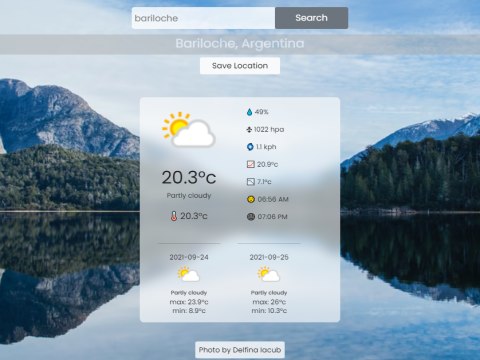Click the red thermometer feels-like icon

tap(174, 216)
